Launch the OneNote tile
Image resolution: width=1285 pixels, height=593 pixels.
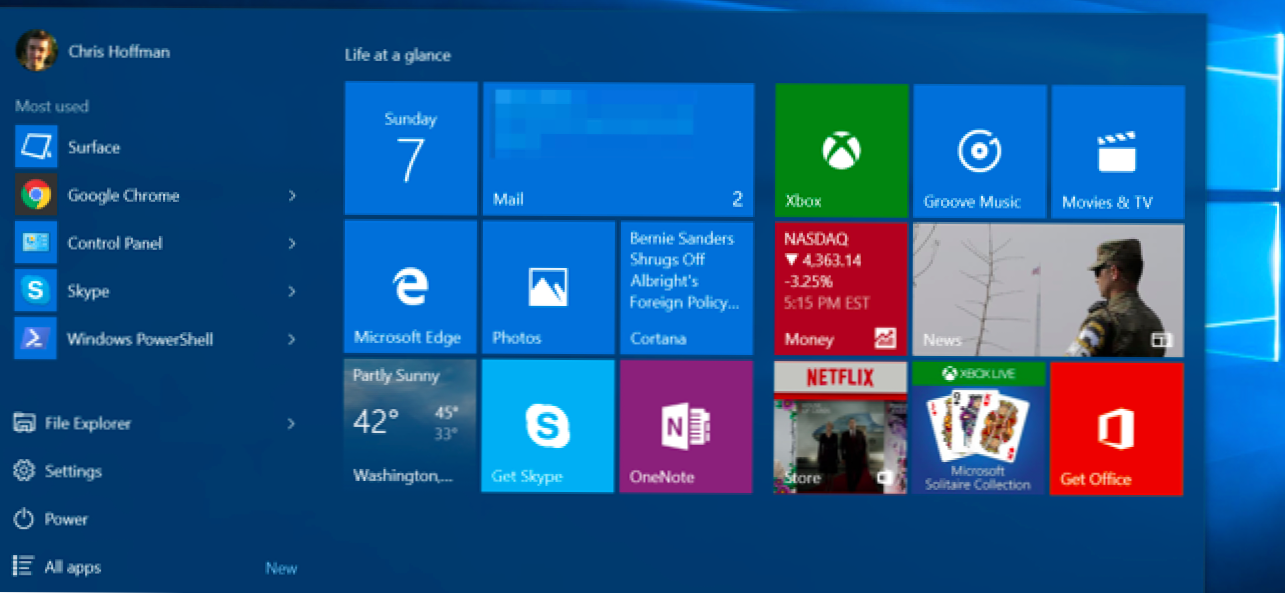point(686,426)
